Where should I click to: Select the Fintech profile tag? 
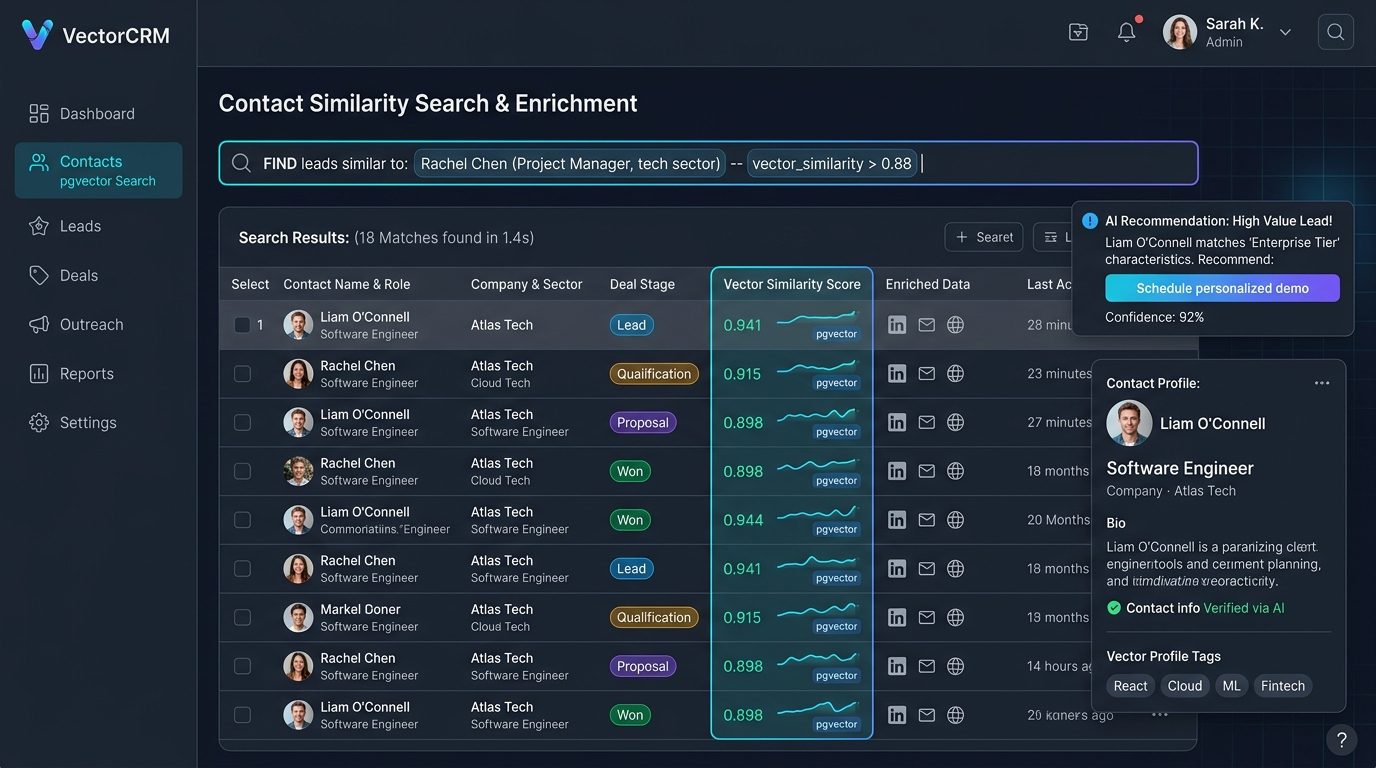(1282, 686)
